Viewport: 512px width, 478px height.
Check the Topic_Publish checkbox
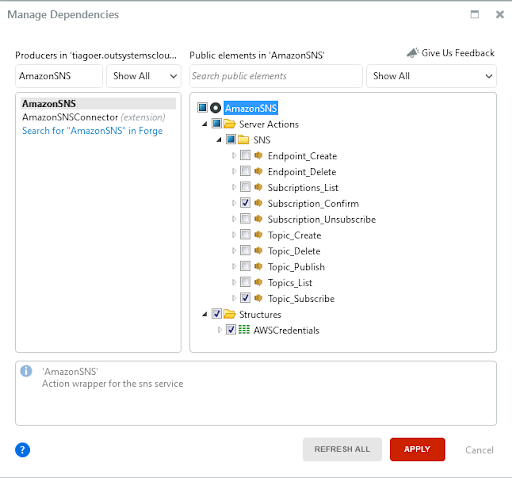pos(245,266)
